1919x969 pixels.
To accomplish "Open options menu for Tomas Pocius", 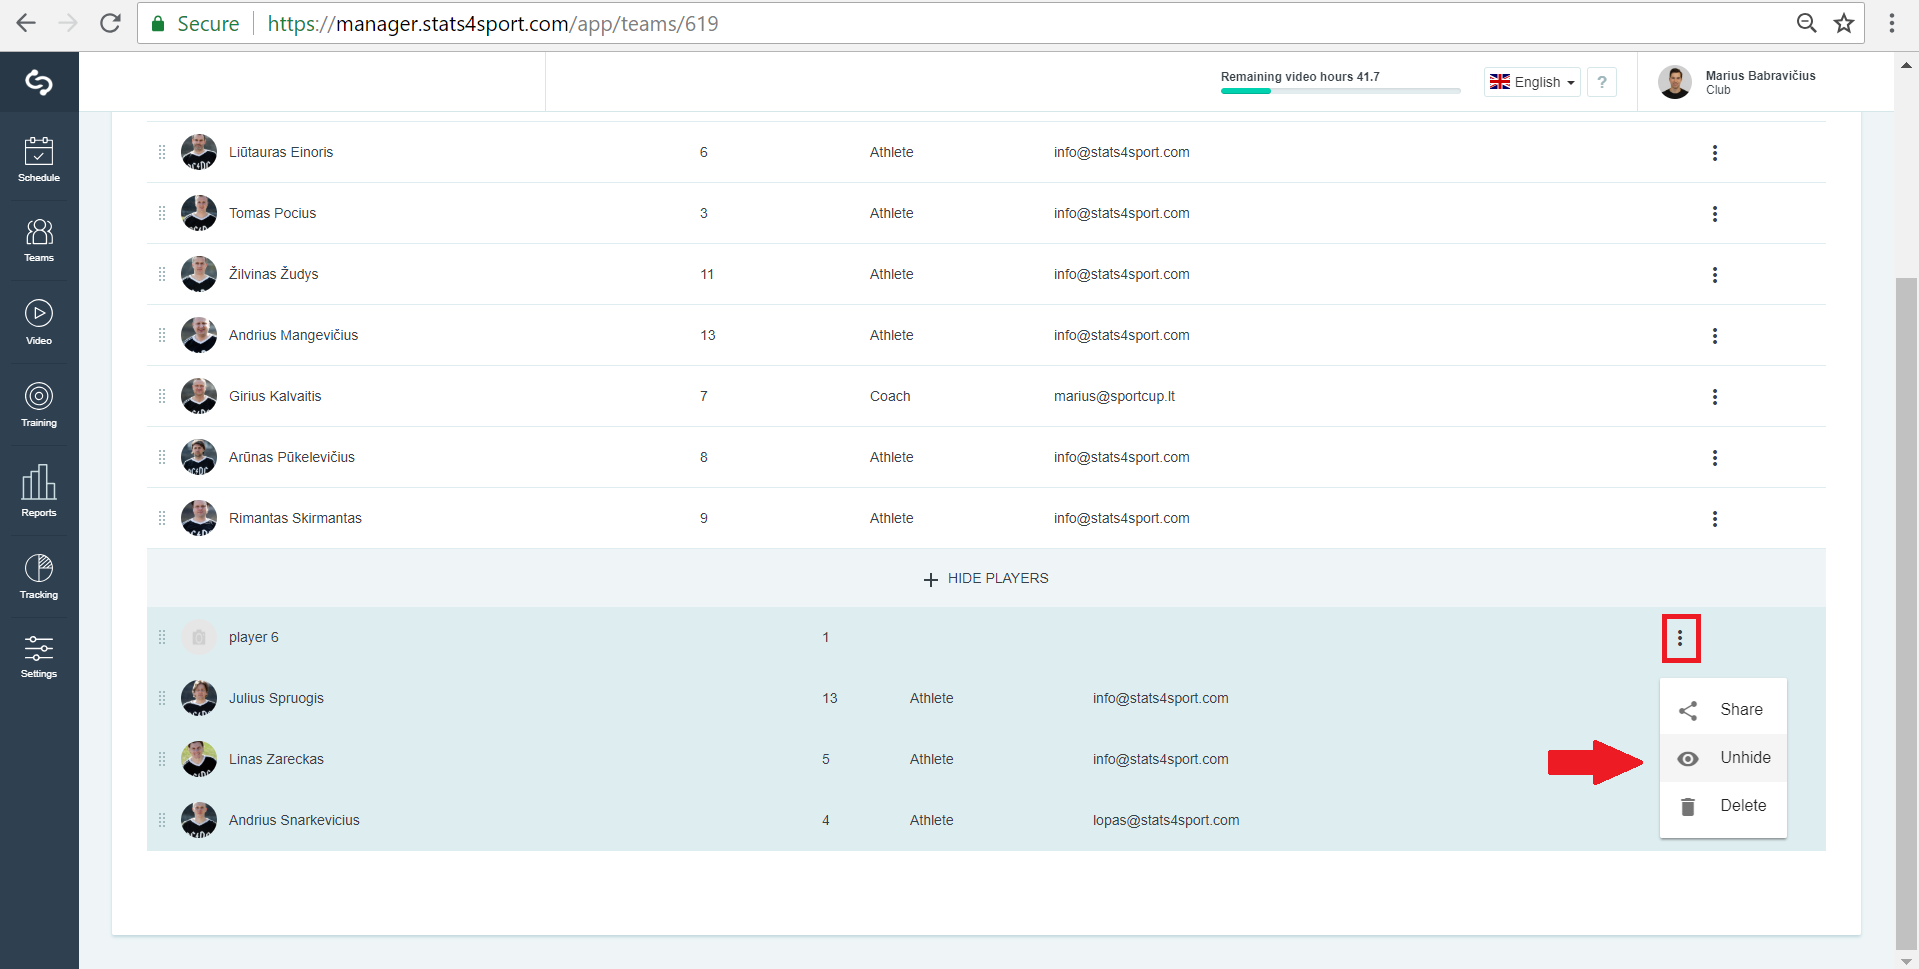I will (x=1715, y=214).
